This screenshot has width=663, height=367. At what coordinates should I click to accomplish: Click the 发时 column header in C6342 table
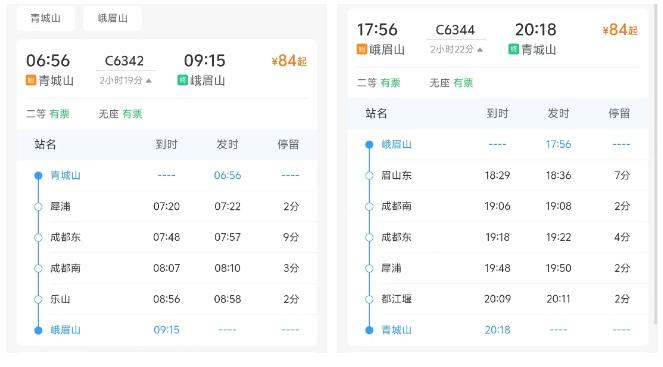(x=227, y=145)
